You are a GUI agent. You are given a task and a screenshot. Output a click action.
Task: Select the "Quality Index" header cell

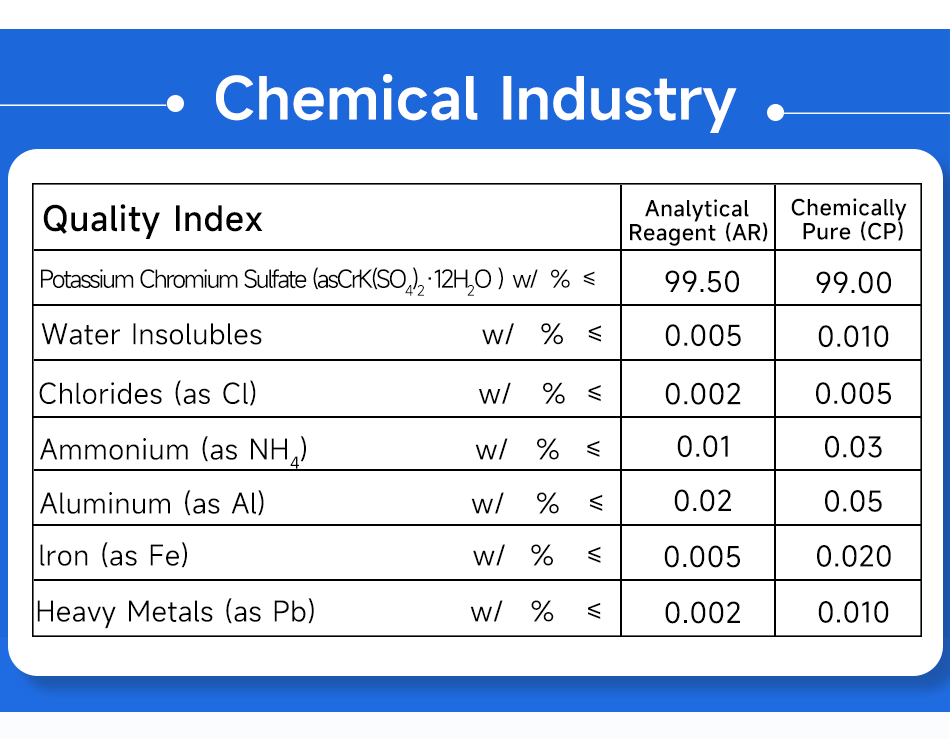pyautogui.click(x=153, y=219)
